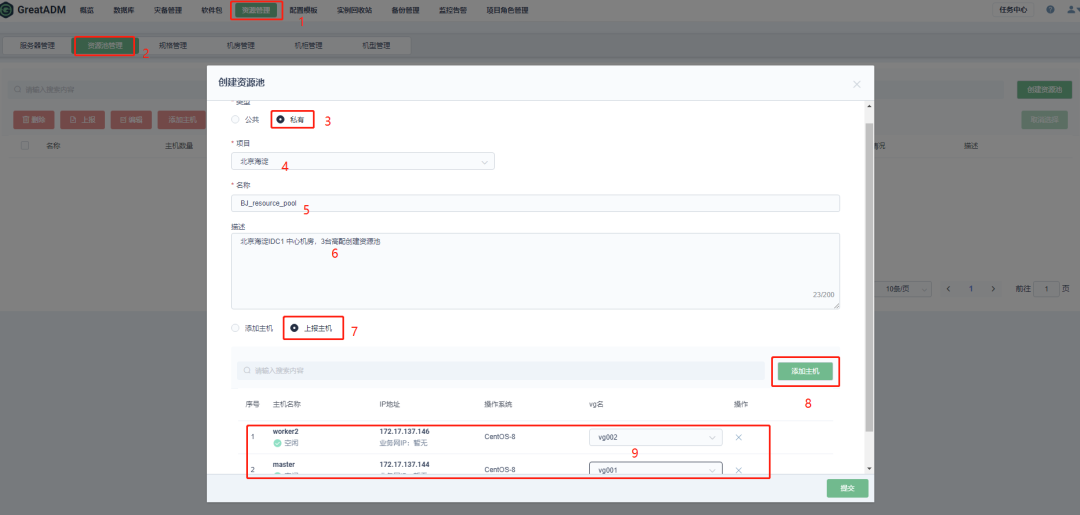Click the 名称 field containing BJ_resource_pool
The width and height of the screenshot is (1080, 515).
tap(535, 203)
